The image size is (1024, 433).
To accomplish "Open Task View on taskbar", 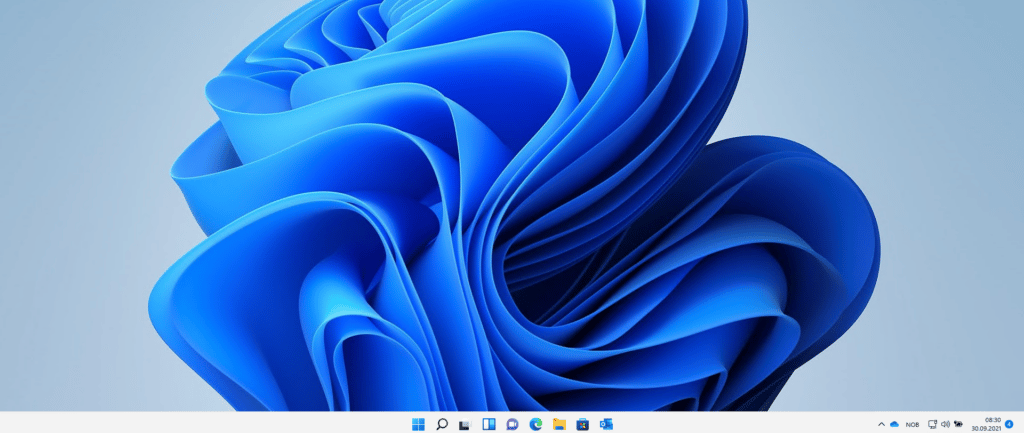I will point(465,425).
